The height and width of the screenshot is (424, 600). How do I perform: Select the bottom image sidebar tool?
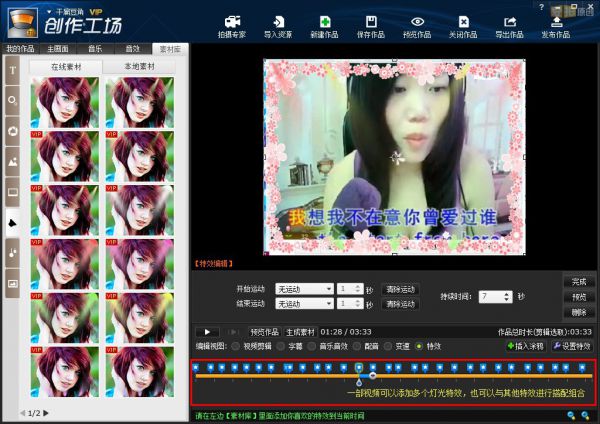click(13, 284)
